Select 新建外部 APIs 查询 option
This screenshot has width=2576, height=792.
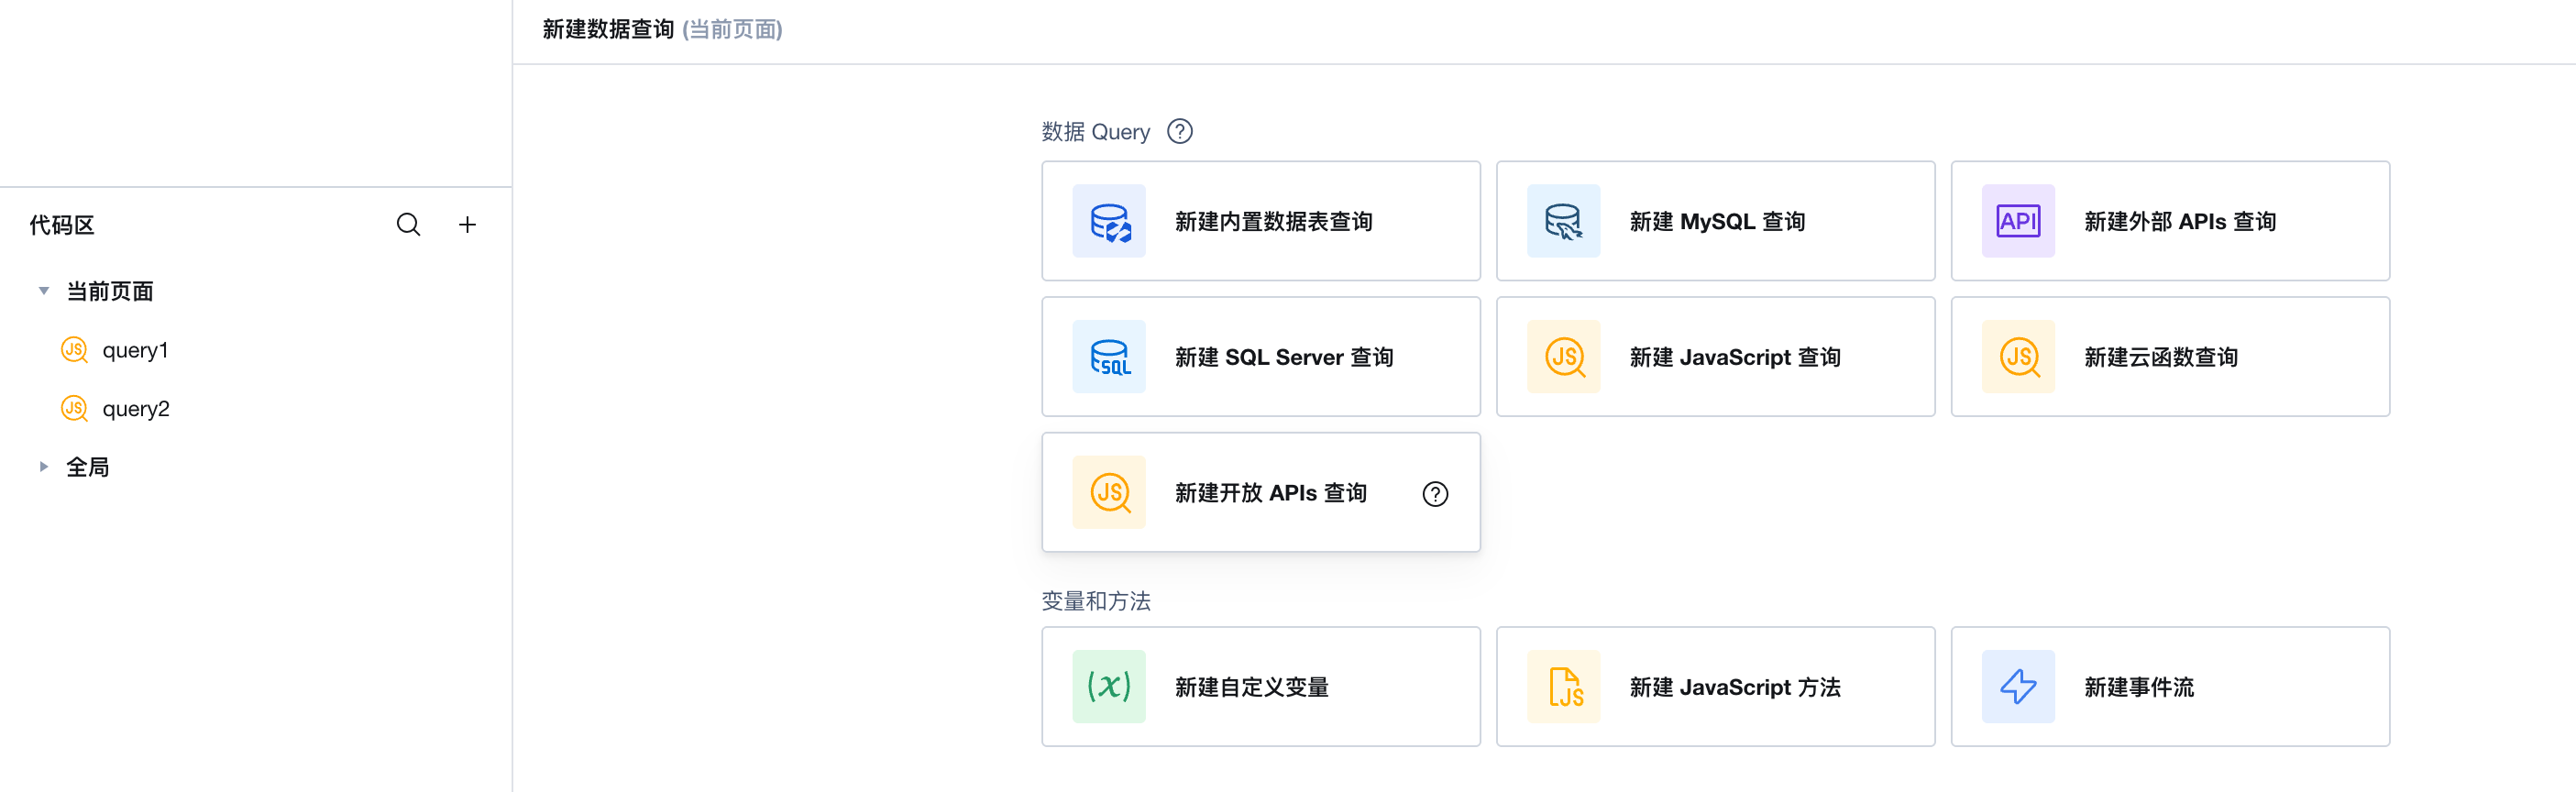(x=2170, y=222)
